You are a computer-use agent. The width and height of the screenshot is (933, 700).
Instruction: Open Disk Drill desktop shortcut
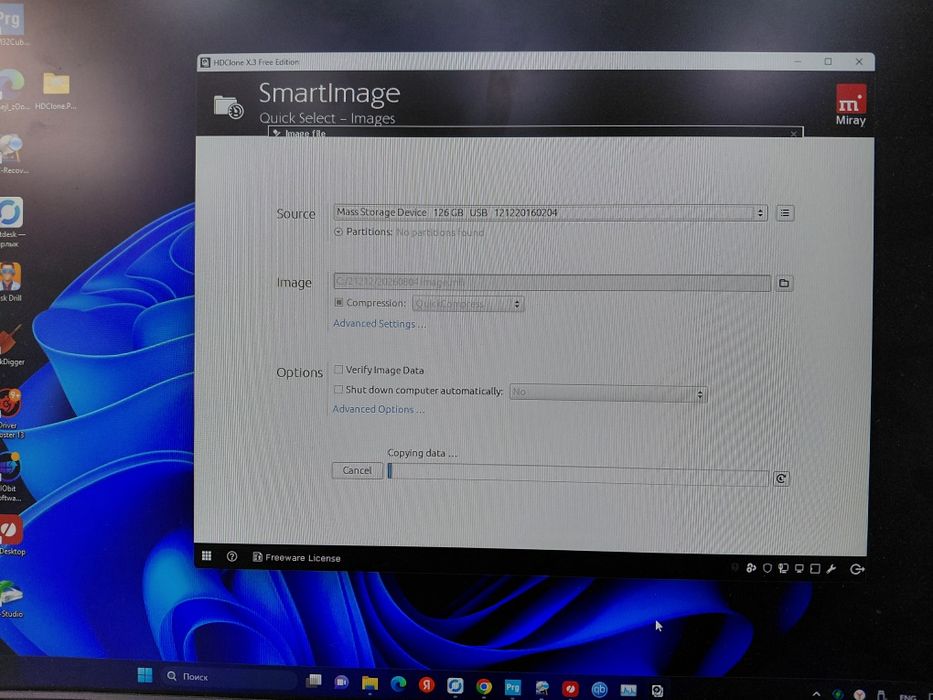(x=11, y=282)
